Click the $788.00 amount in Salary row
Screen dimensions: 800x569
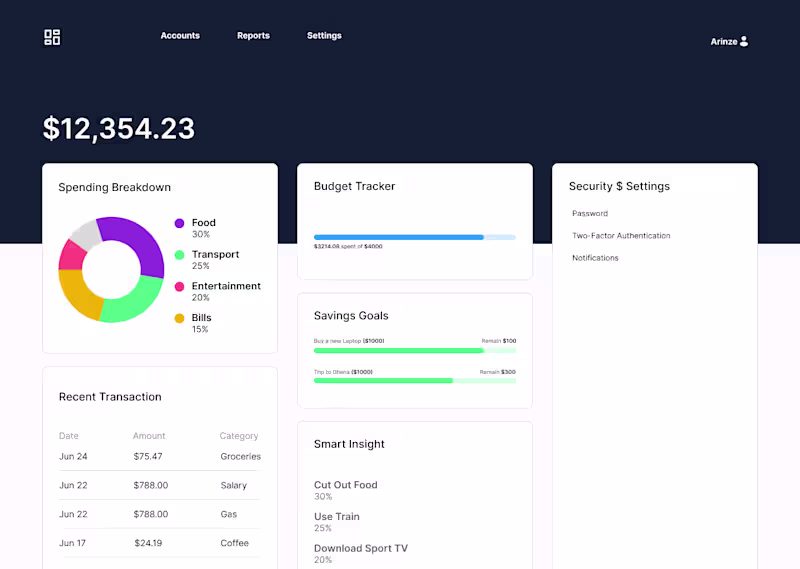[151, 485]
